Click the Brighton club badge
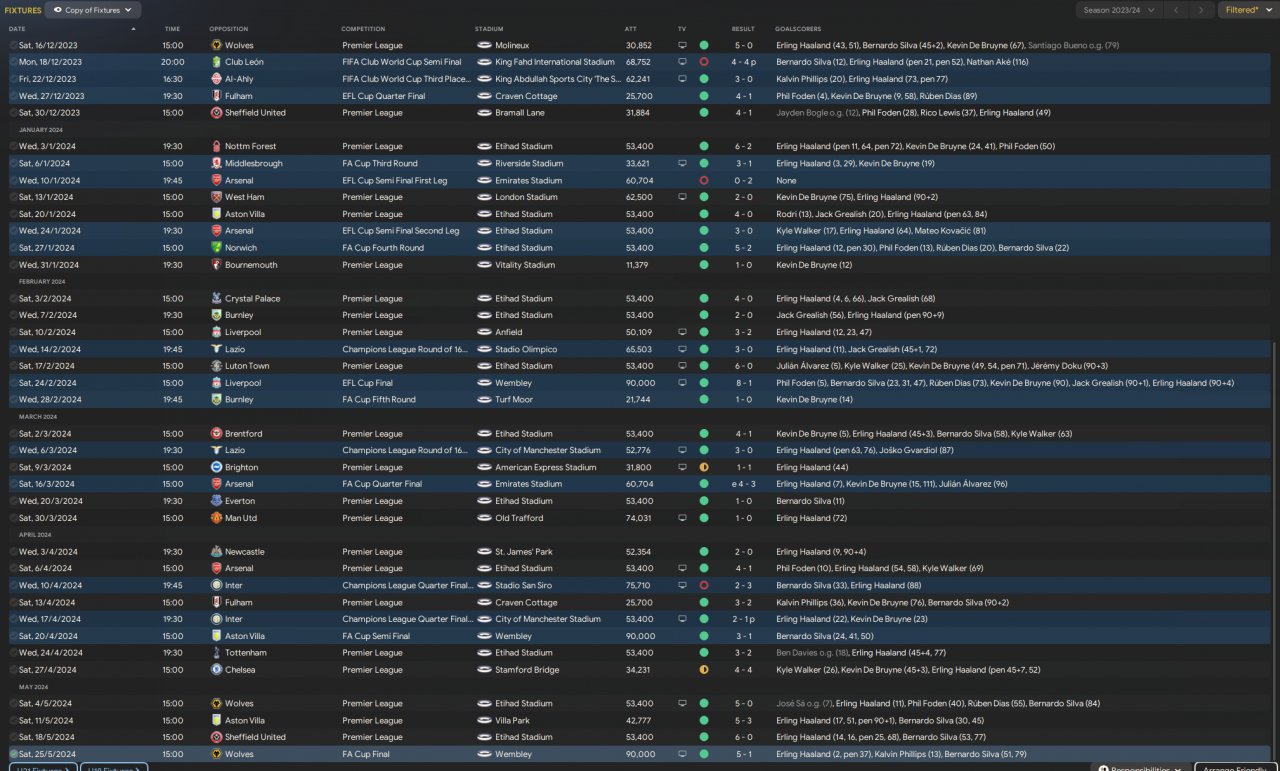The width and height of the screenshot is (1280, 771). point(216,468)
